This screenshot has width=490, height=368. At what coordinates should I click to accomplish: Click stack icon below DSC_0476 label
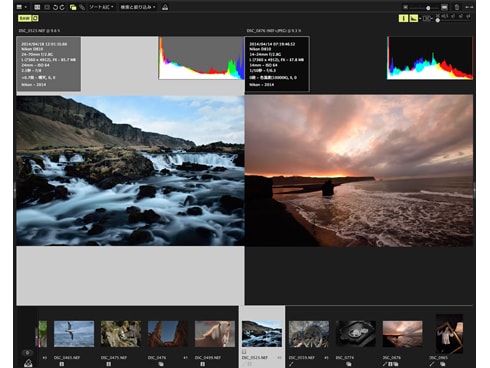(161, 364)
